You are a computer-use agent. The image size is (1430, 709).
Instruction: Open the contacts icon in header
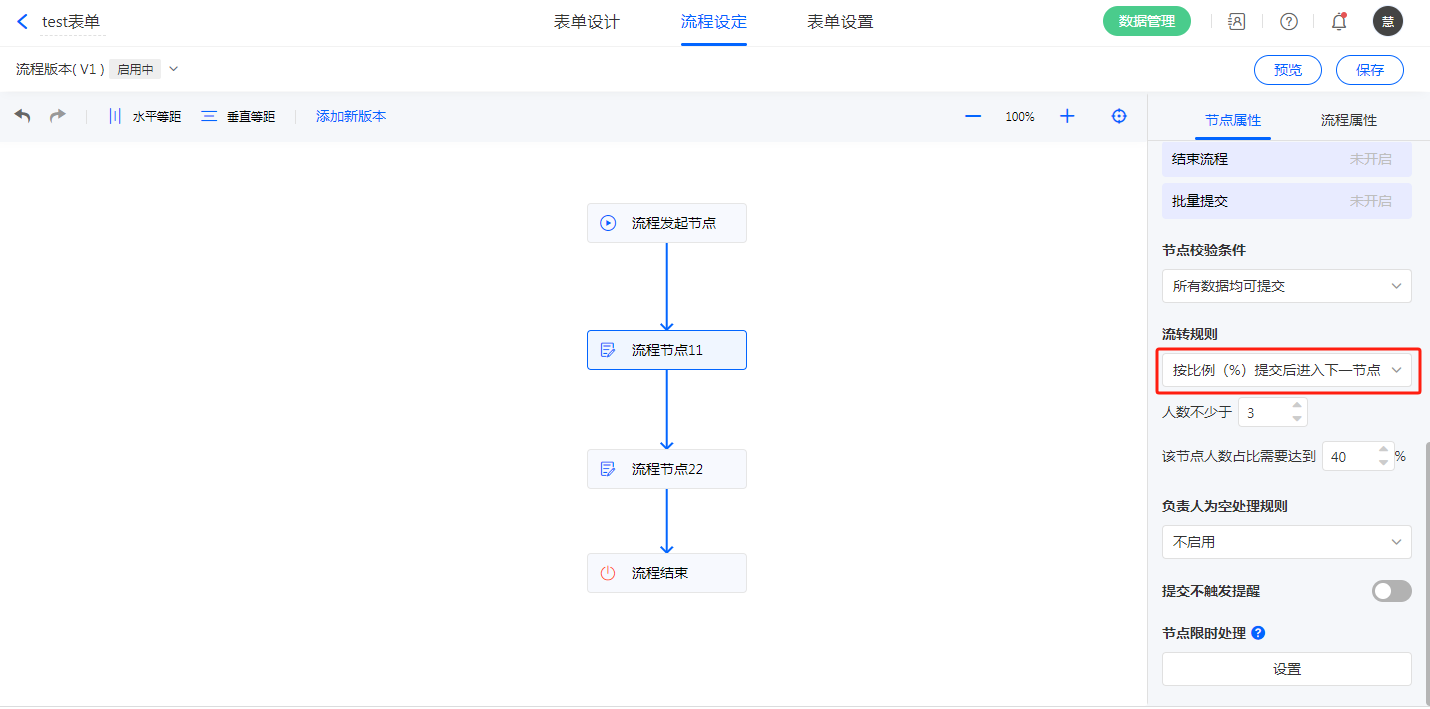coord(1237,21)
